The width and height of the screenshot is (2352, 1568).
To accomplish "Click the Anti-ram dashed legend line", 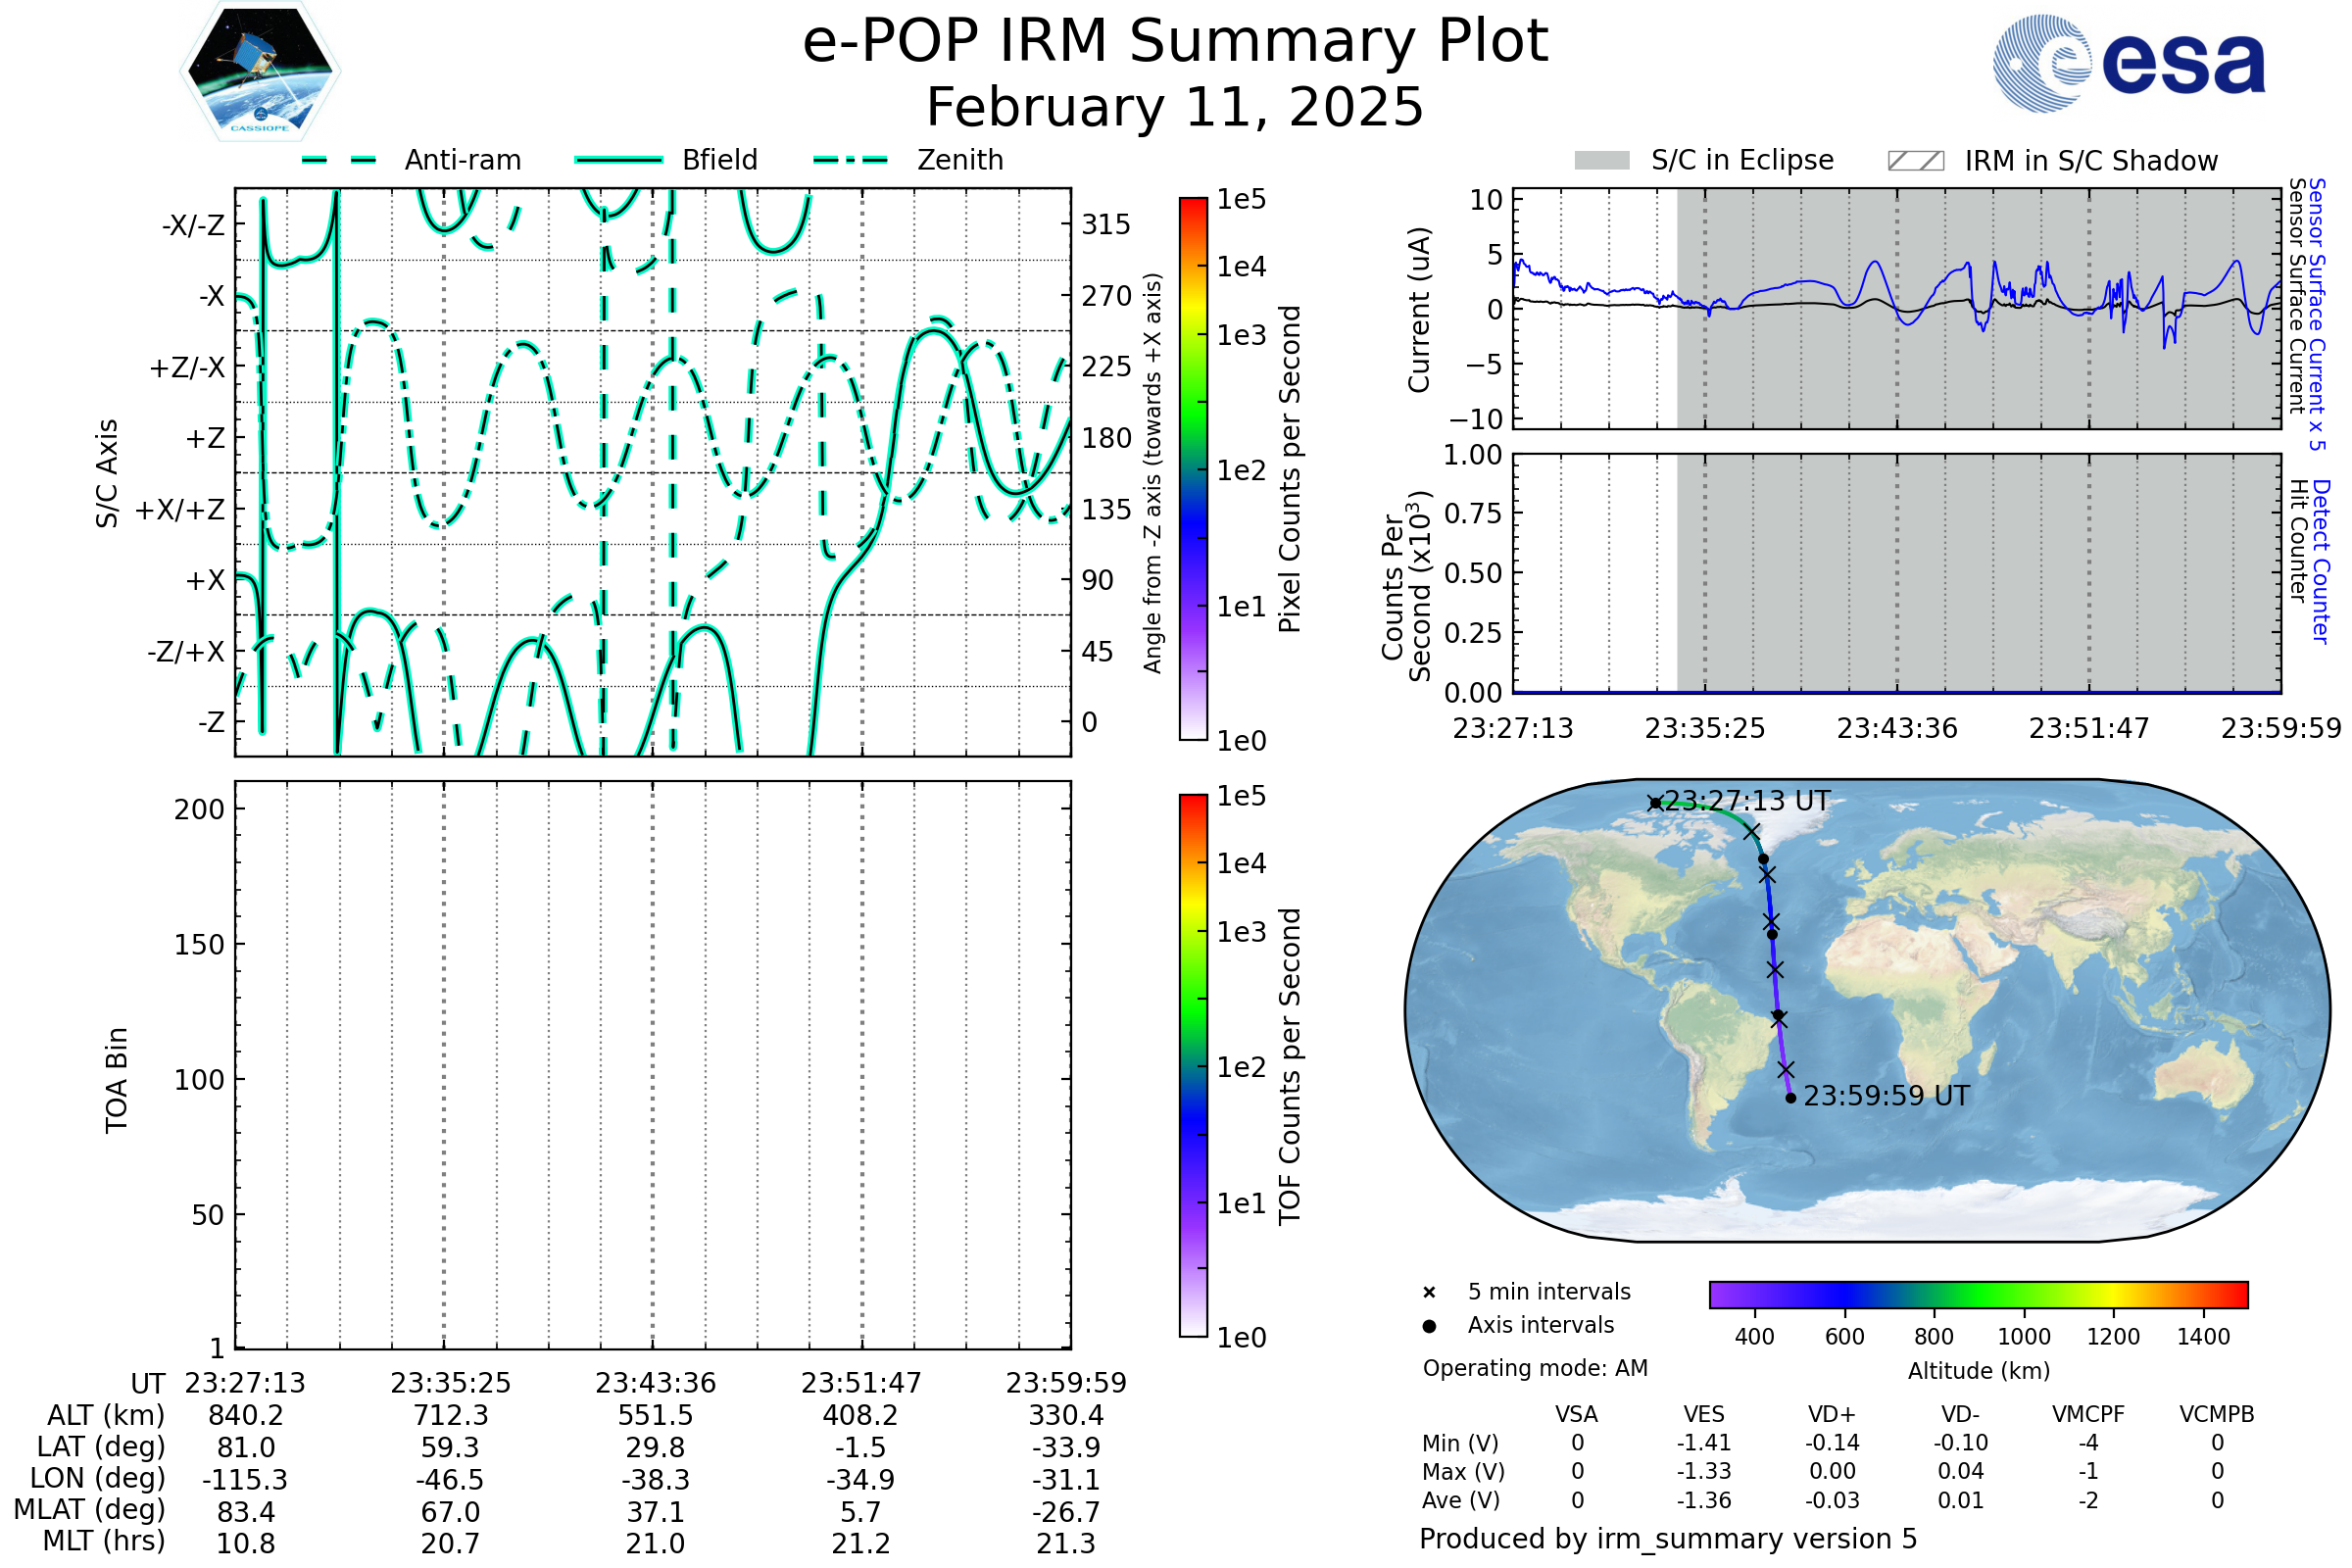I will tap(339, 160).
